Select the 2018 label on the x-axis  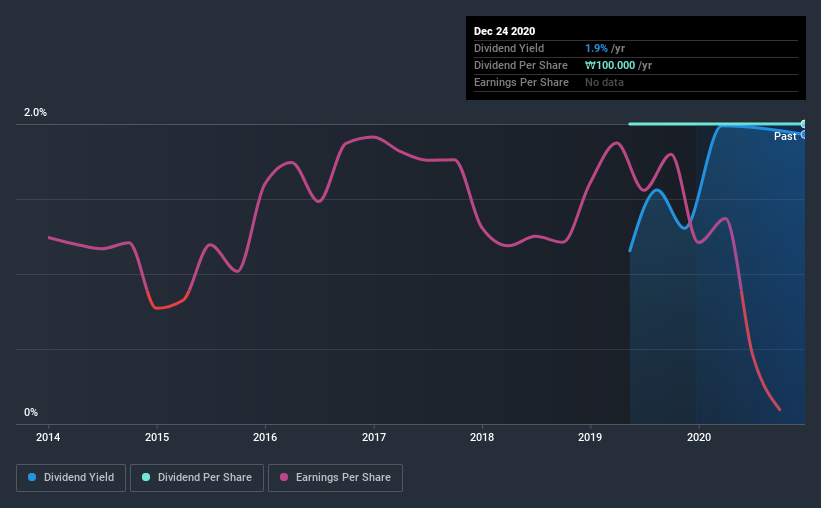click(x=482, y=437)
